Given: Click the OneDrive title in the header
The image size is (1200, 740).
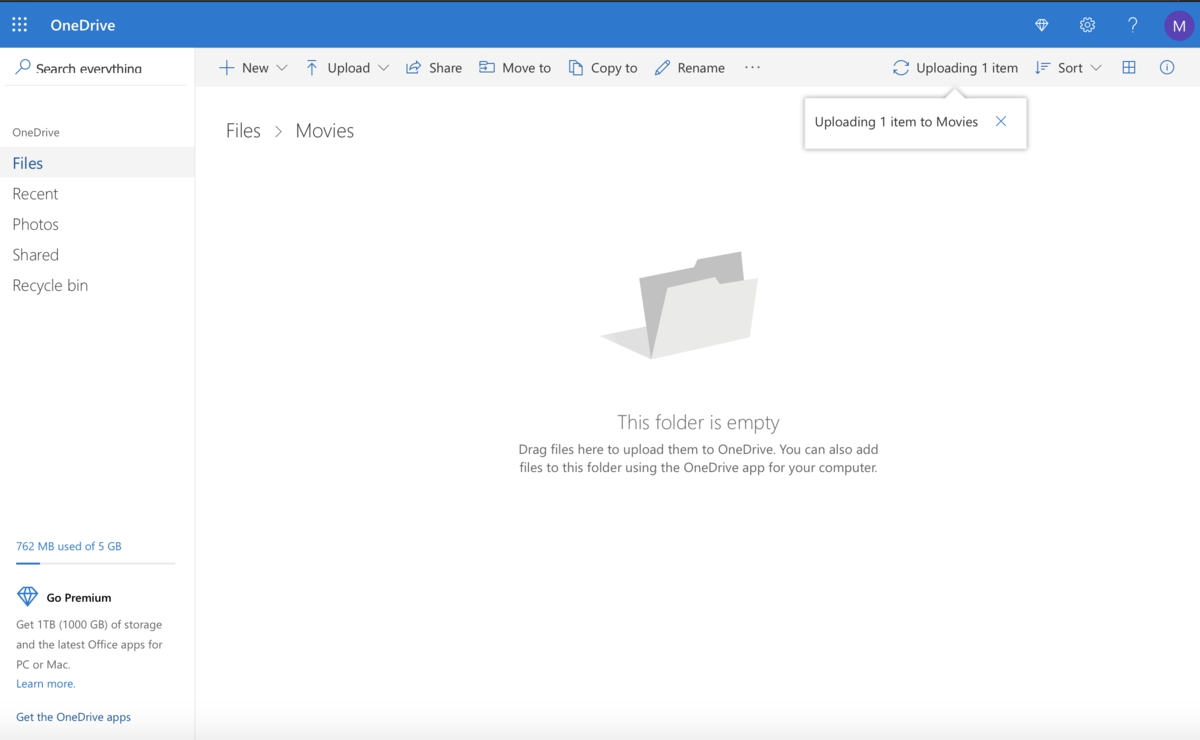Looking at the screenshot, I should tap(83, 25).
